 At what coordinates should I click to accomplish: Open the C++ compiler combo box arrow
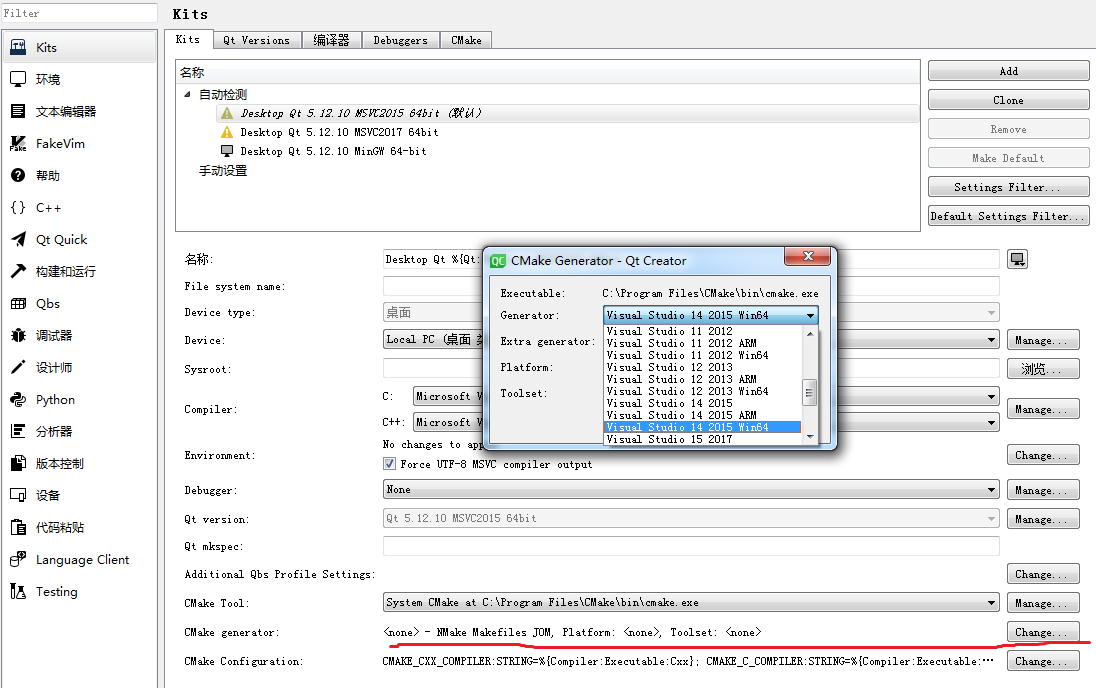[x=991, y=422]
